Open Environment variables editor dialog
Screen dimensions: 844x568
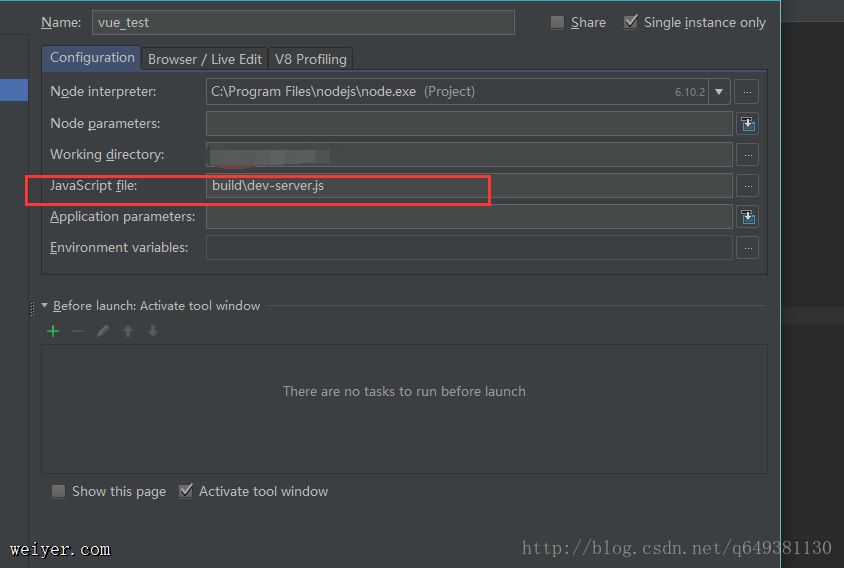pyautogui.click(x=747, y=248)
